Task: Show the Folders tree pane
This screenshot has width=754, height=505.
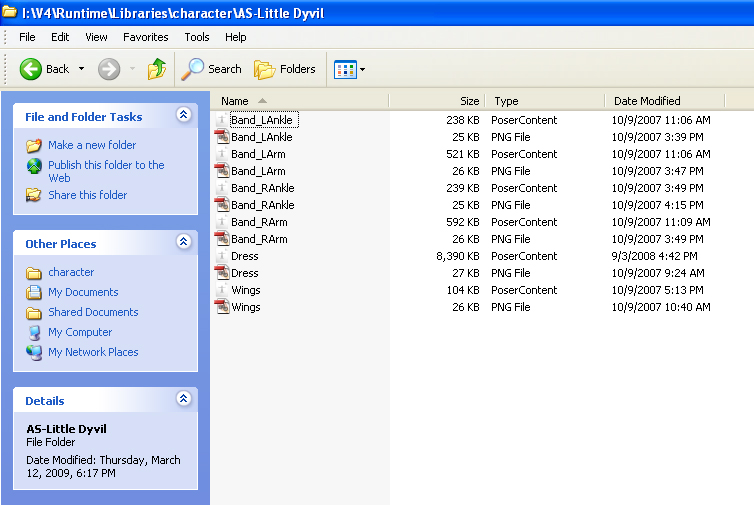Action: point(285,69)
